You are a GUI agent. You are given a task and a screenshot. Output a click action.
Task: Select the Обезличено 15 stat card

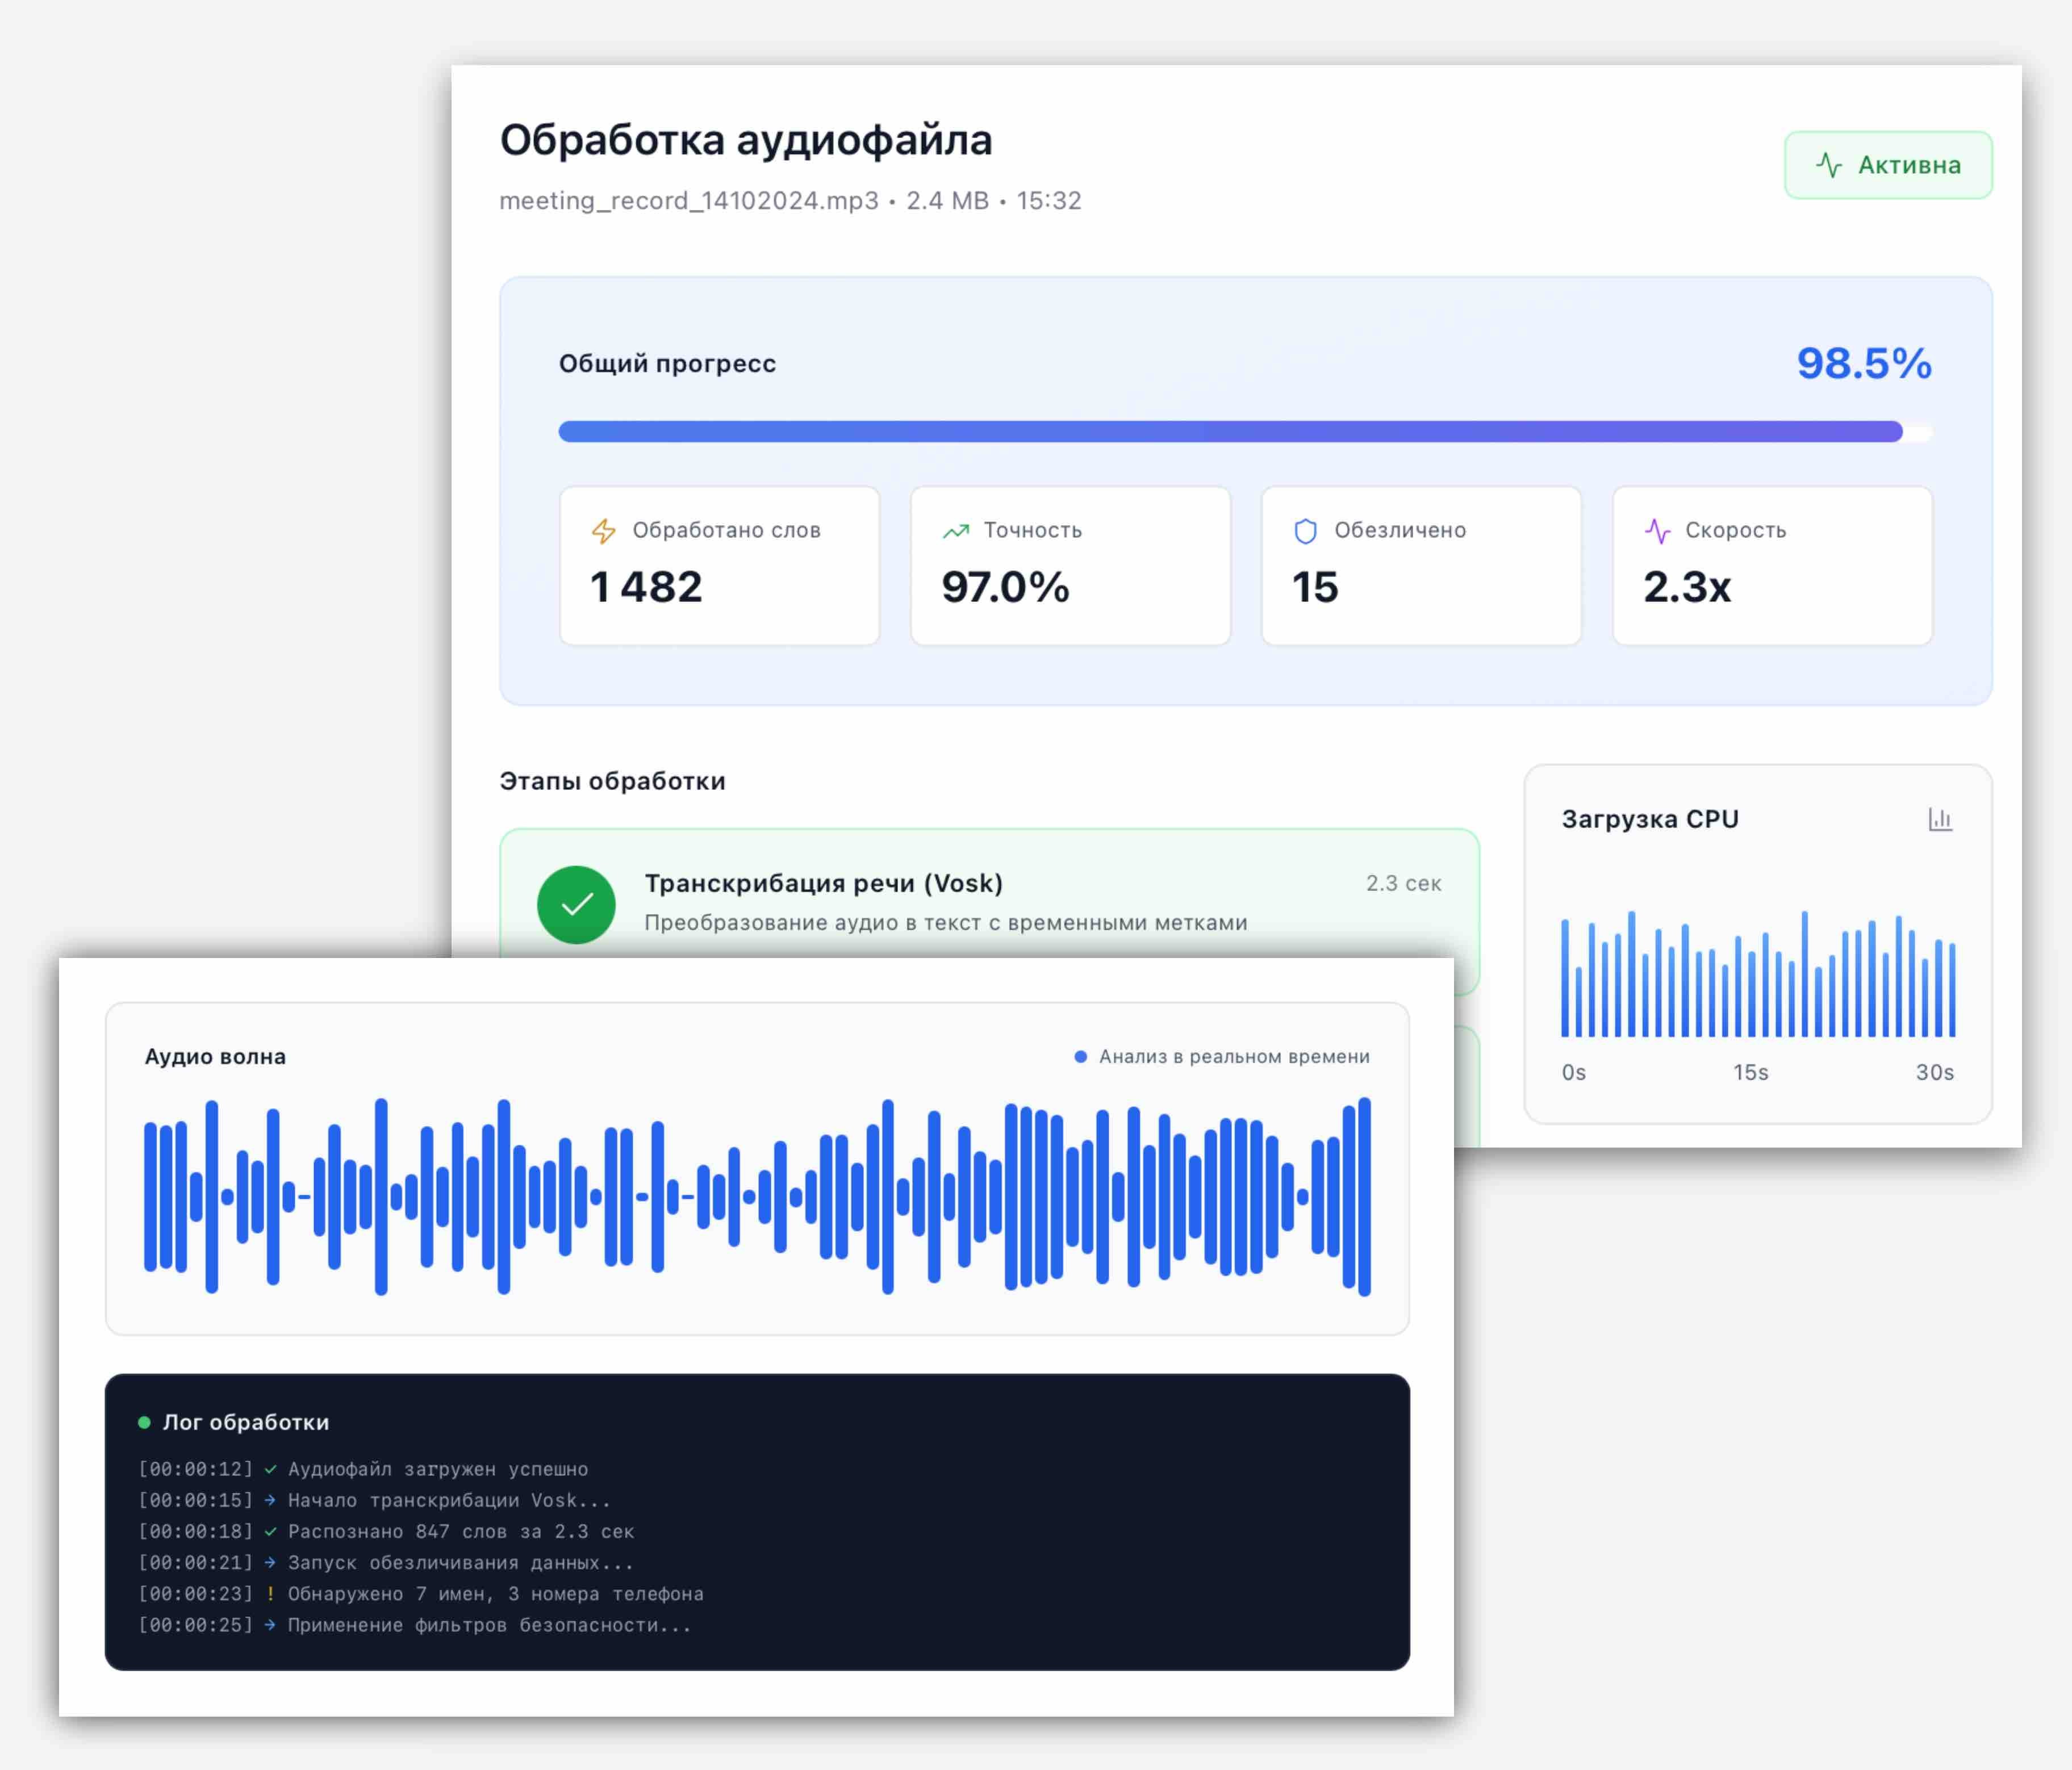click(1420, 566)
